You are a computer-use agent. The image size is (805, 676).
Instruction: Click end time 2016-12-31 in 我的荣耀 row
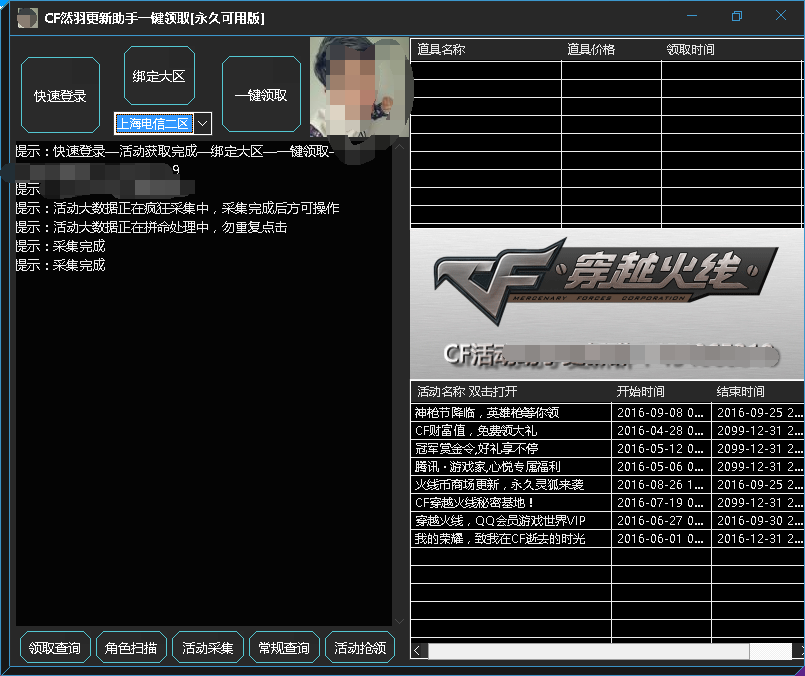tap(759, 538)
